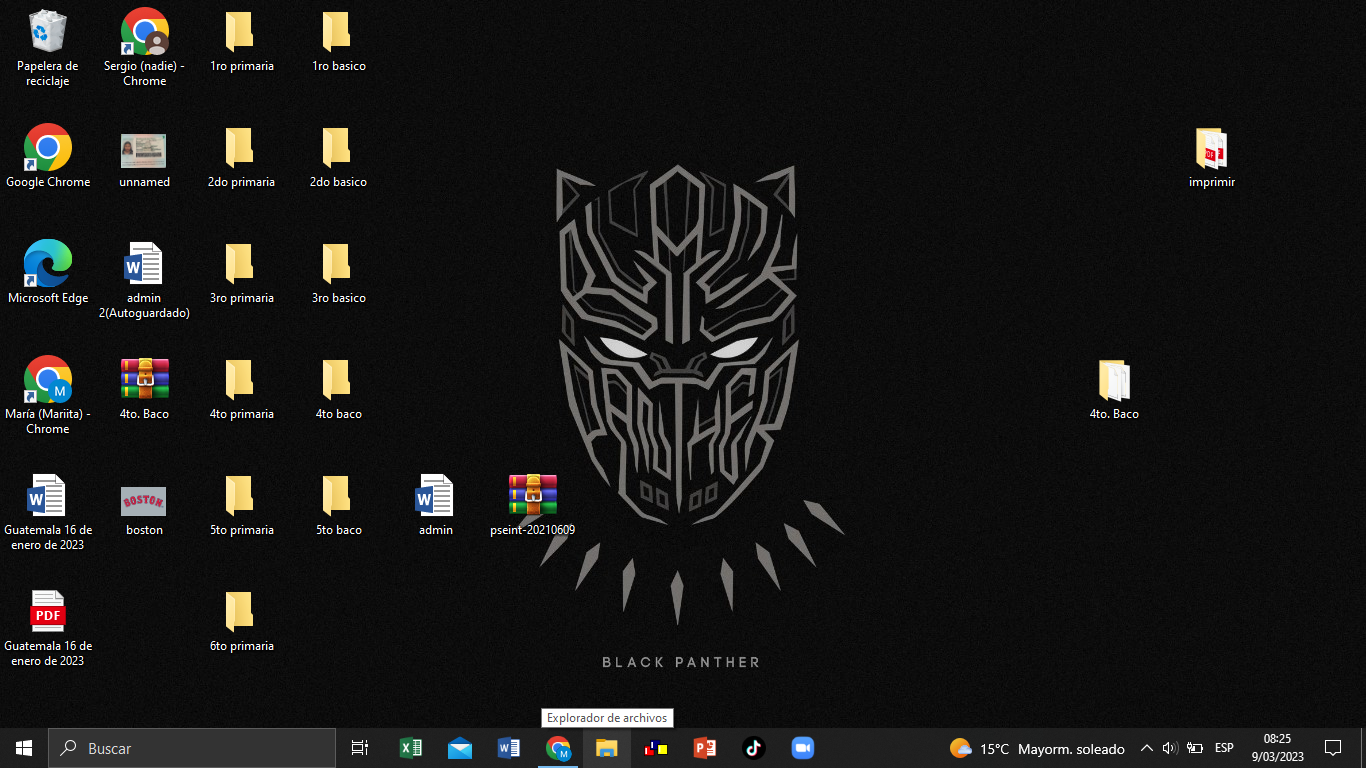The width and height of the screenshot is (1366, 768).
Task: Select Guatemala 16 de enero Word document
Action: [48, 511]
